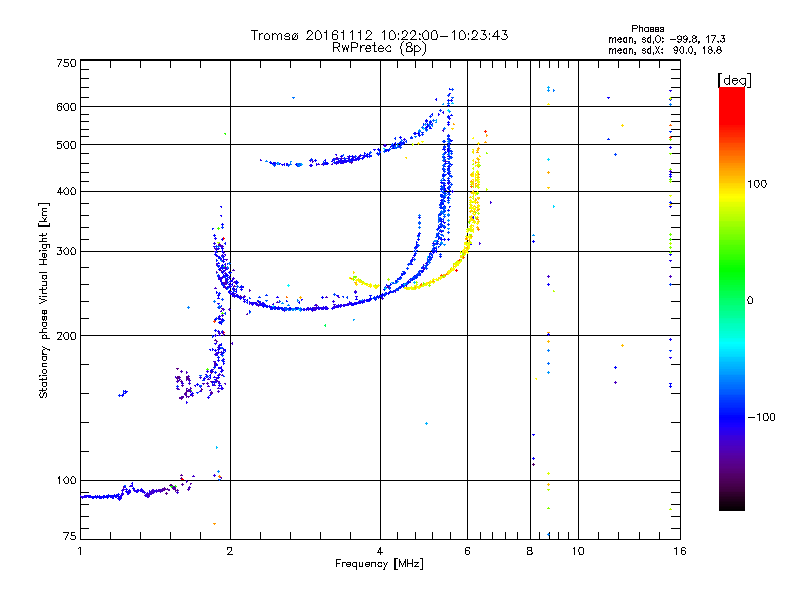Click the colorbar tick label '0'
This screenshot has width=800, height=600.
coord(750,300)
